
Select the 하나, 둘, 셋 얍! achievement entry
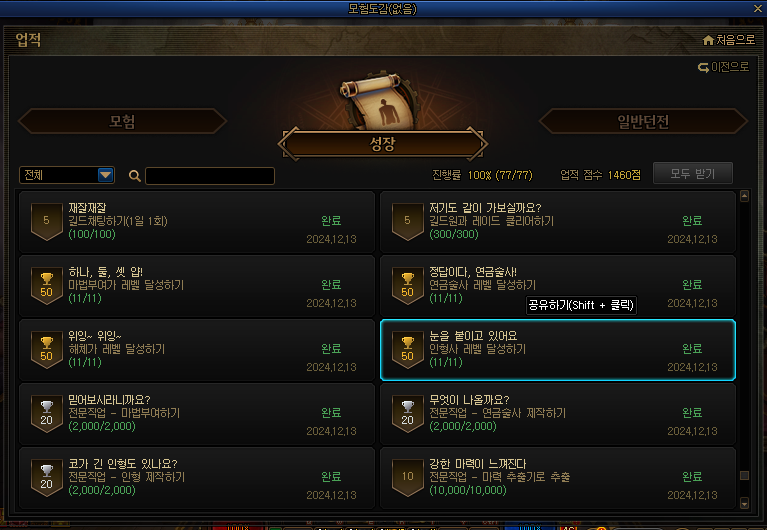pos(197,286)
